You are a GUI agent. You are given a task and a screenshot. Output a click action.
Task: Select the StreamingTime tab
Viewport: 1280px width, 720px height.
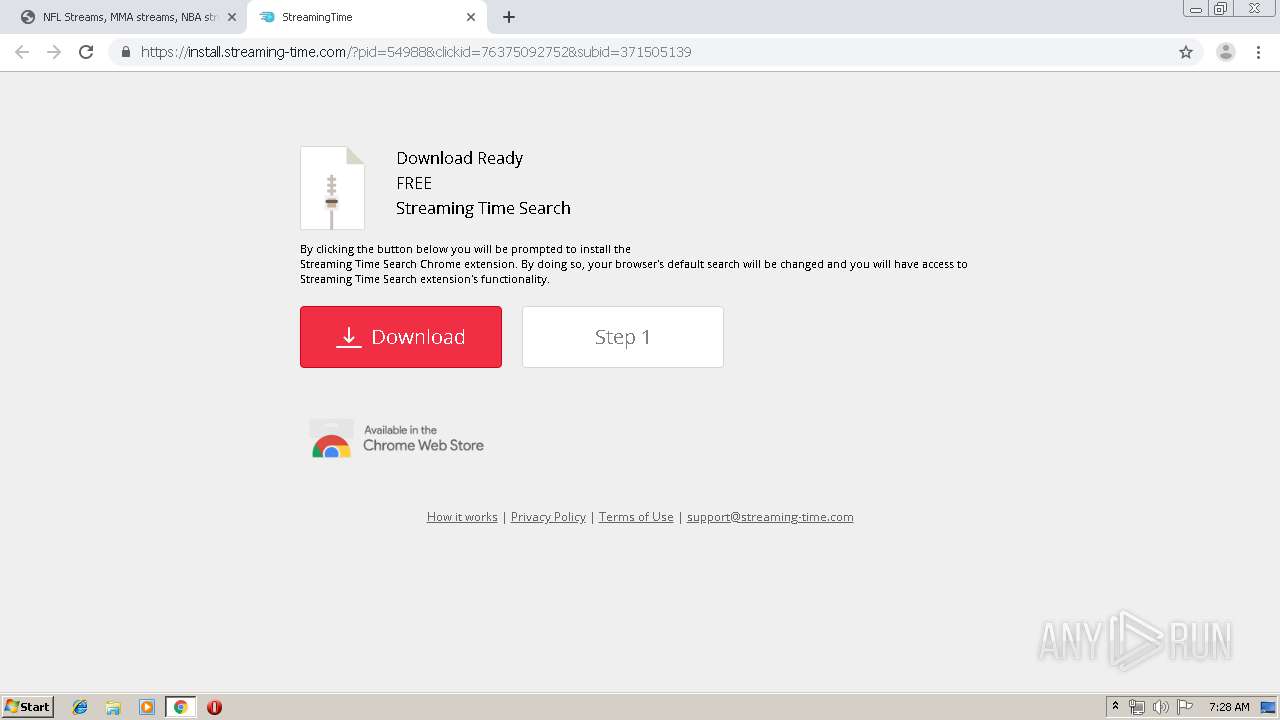(x=366, y=17)
